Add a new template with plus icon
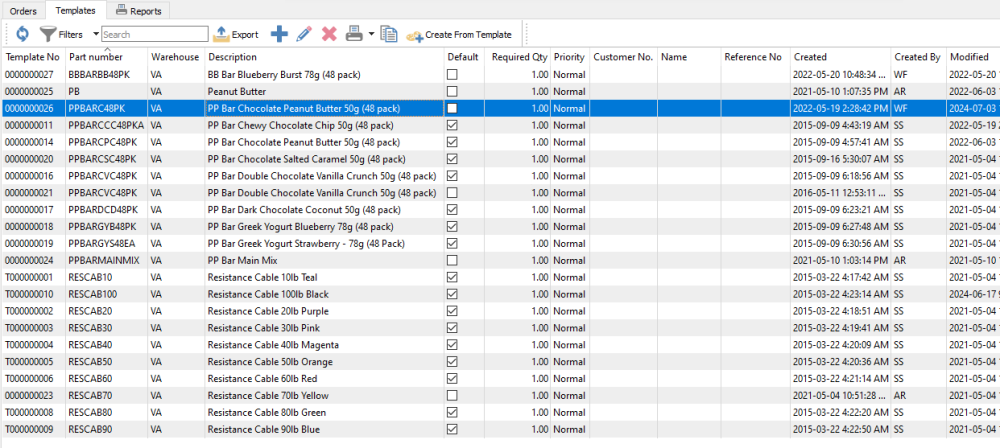 (x=279, y=34)
